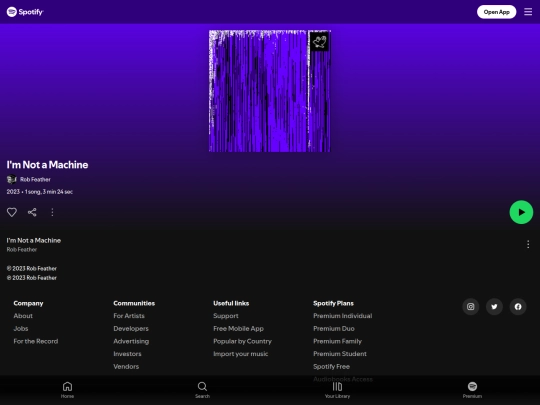The height and width of the screenshot is (405, 540).
Task: Open Premium tab in bottom bar
Action: pos(472,390)
